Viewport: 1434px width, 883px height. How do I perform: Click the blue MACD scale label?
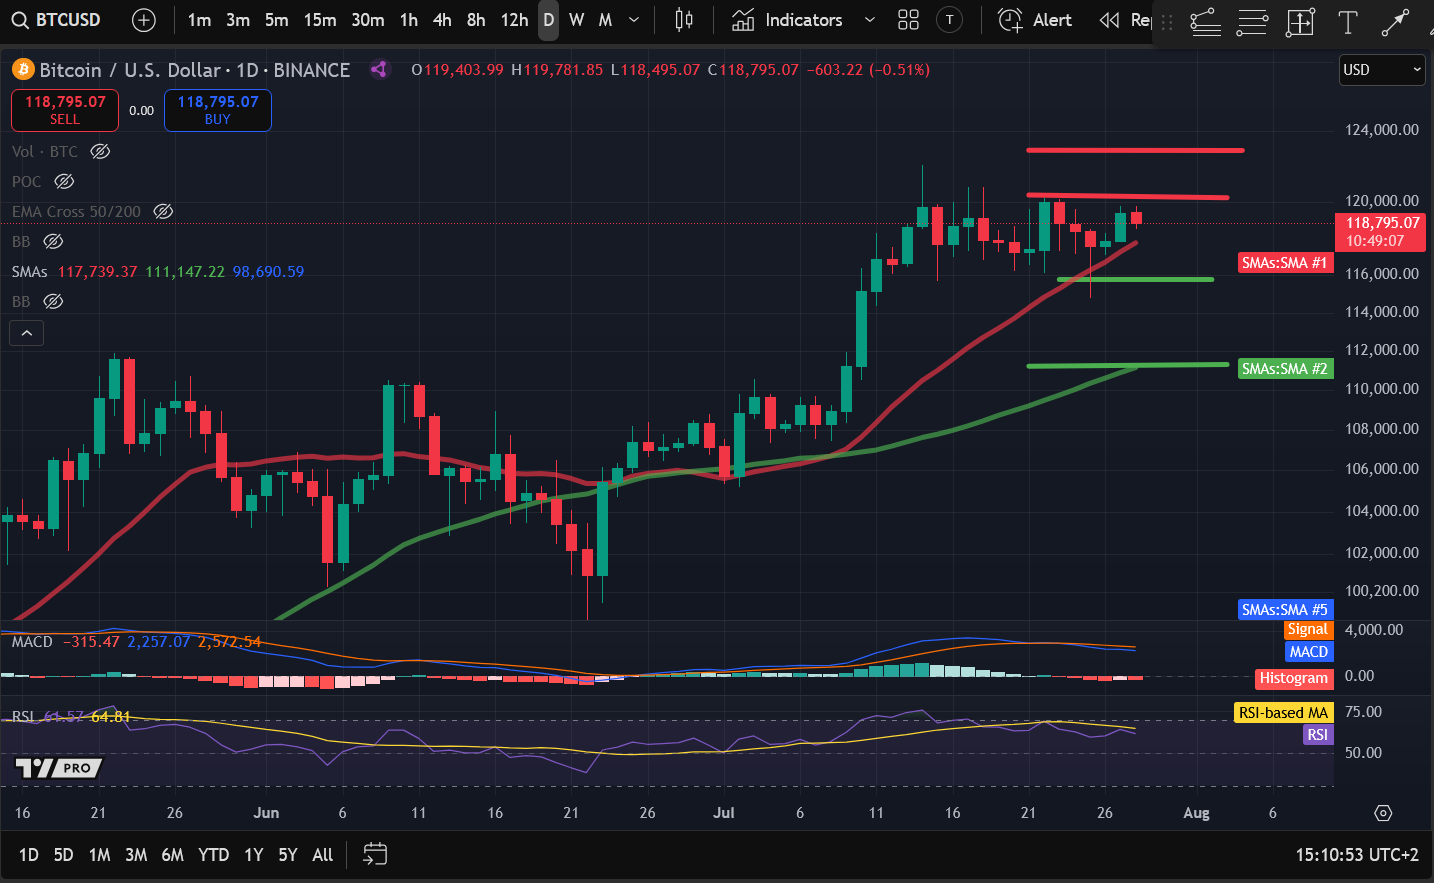pos(1308,652)
